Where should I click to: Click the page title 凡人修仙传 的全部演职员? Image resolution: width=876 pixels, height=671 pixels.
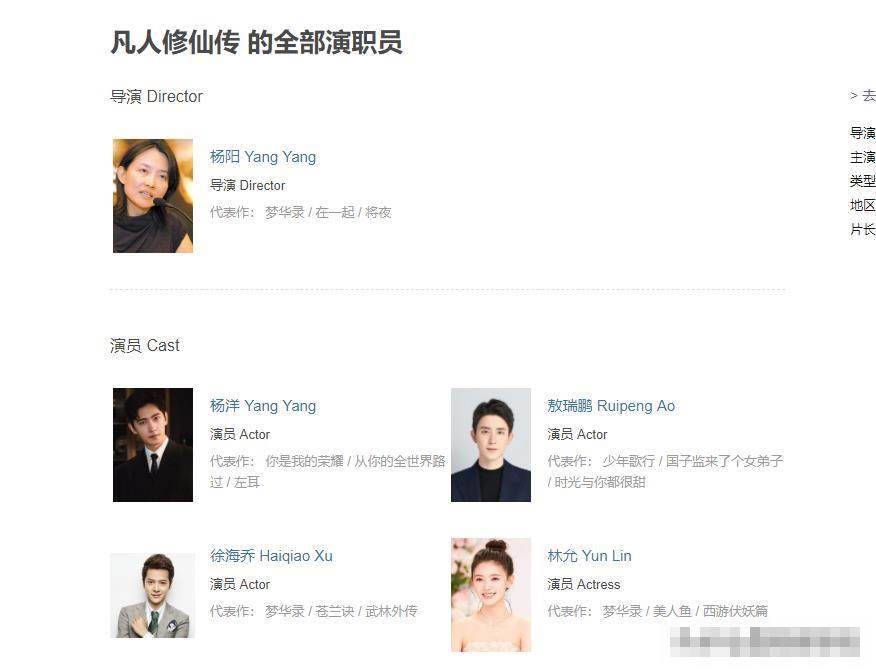(256, 42)
